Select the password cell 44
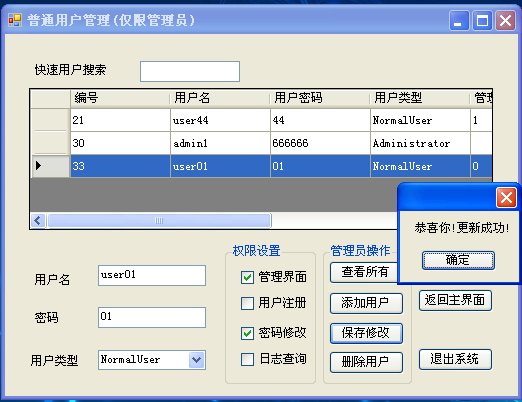 click(x=320, y=120)
